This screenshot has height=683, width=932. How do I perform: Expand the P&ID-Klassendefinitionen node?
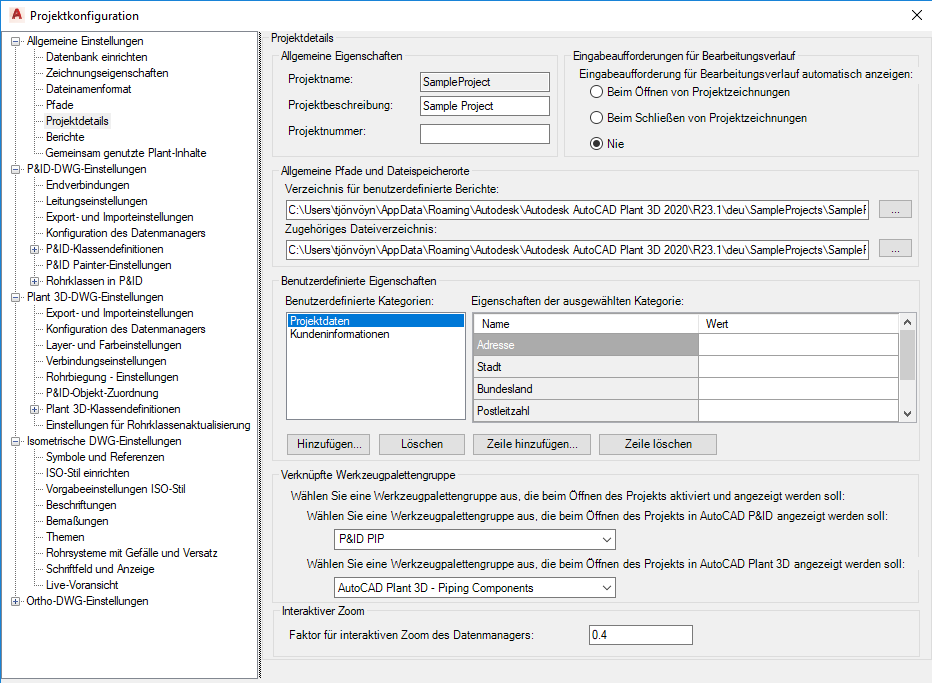tap(34, 249)
